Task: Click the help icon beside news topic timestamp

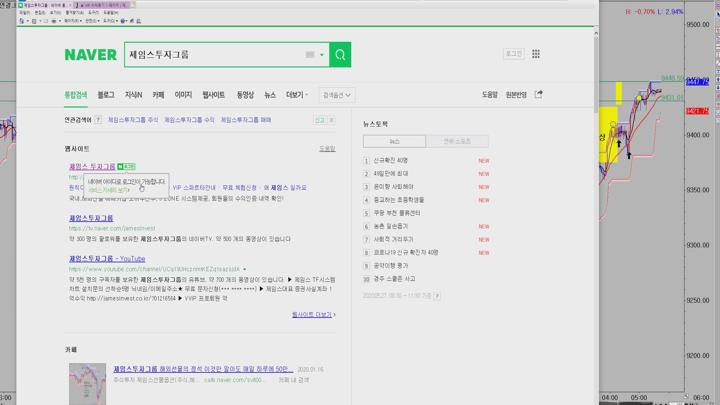Action: pos(437,296)
